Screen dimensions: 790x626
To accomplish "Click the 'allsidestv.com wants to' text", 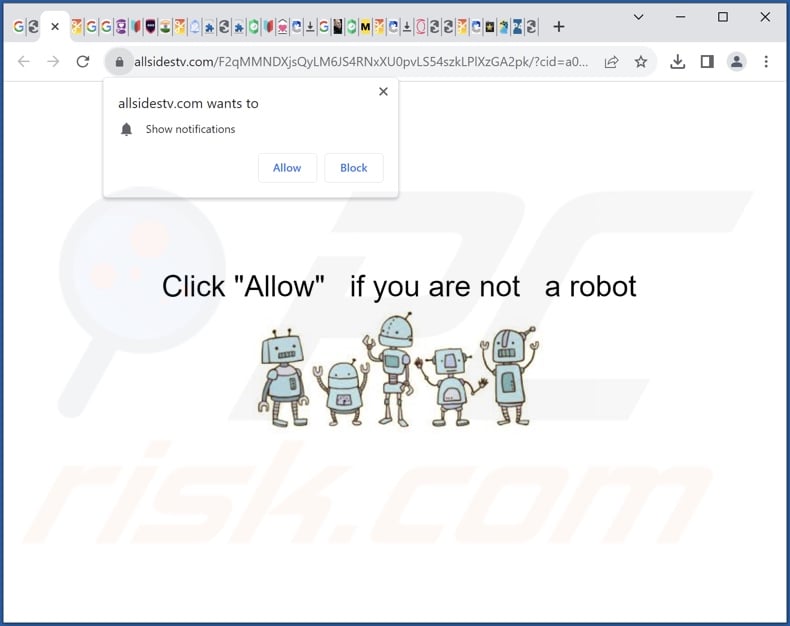I will pyautogui.click(x=188, y=103).
